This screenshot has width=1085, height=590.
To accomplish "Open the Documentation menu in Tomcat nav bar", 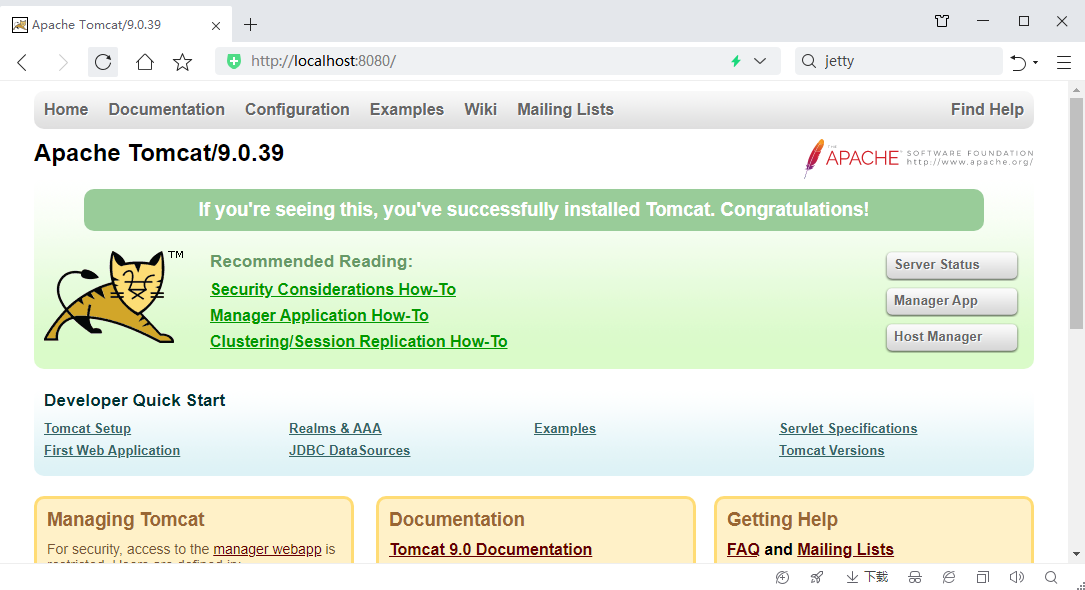I will coord(166,110).
